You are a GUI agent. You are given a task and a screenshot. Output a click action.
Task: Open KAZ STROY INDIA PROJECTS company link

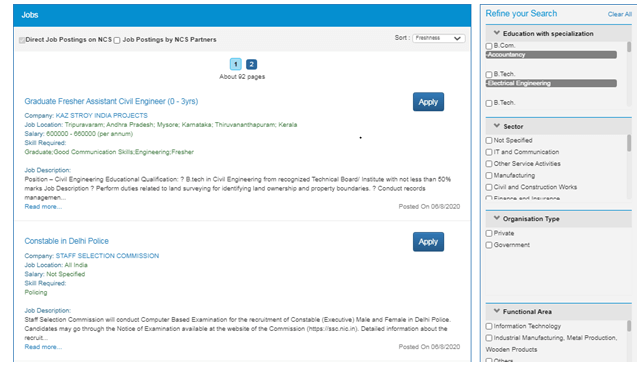[x=102, y=115]
